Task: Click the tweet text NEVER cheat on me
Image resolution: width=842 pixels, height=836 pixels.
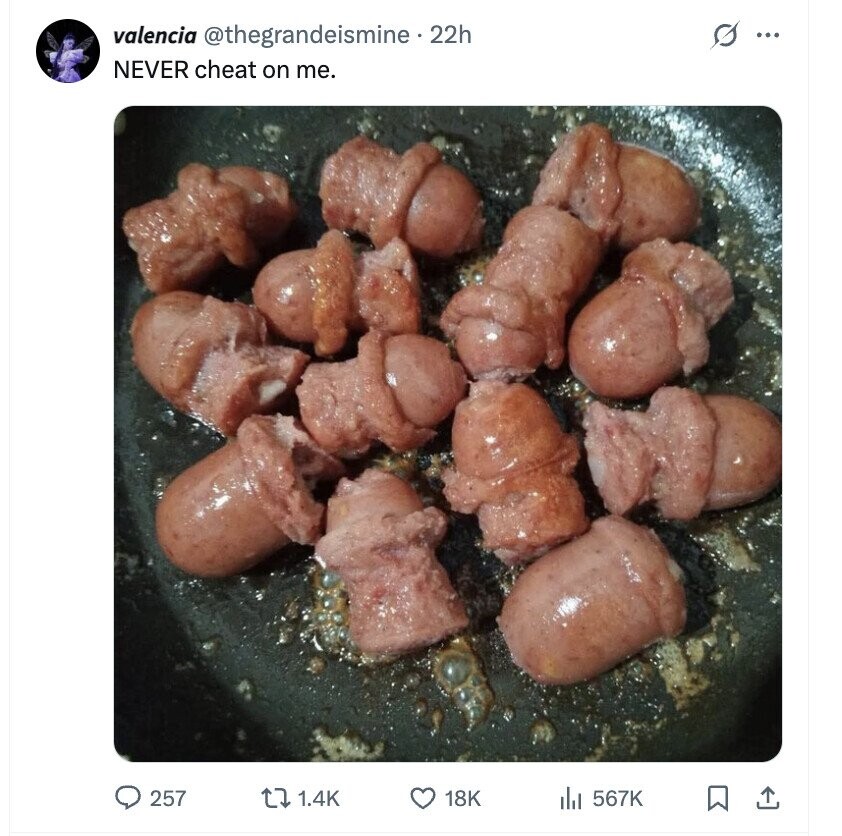Action: tap(224, 70)
